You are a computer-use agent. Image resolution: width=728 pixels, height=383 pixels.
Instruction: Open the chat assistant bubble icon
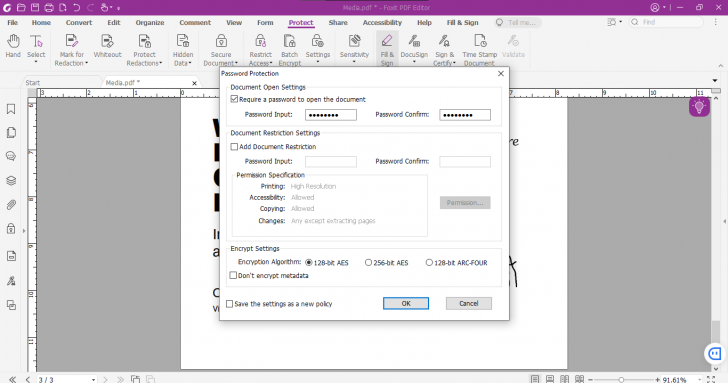coord(714,354)
